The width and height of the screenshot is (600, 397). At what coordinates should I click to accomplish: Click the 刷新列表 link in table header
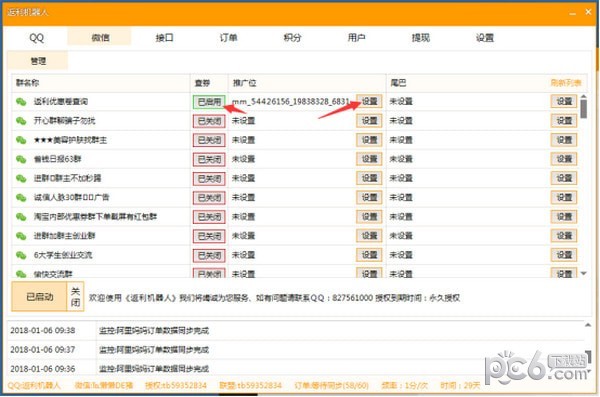point(566,83)
